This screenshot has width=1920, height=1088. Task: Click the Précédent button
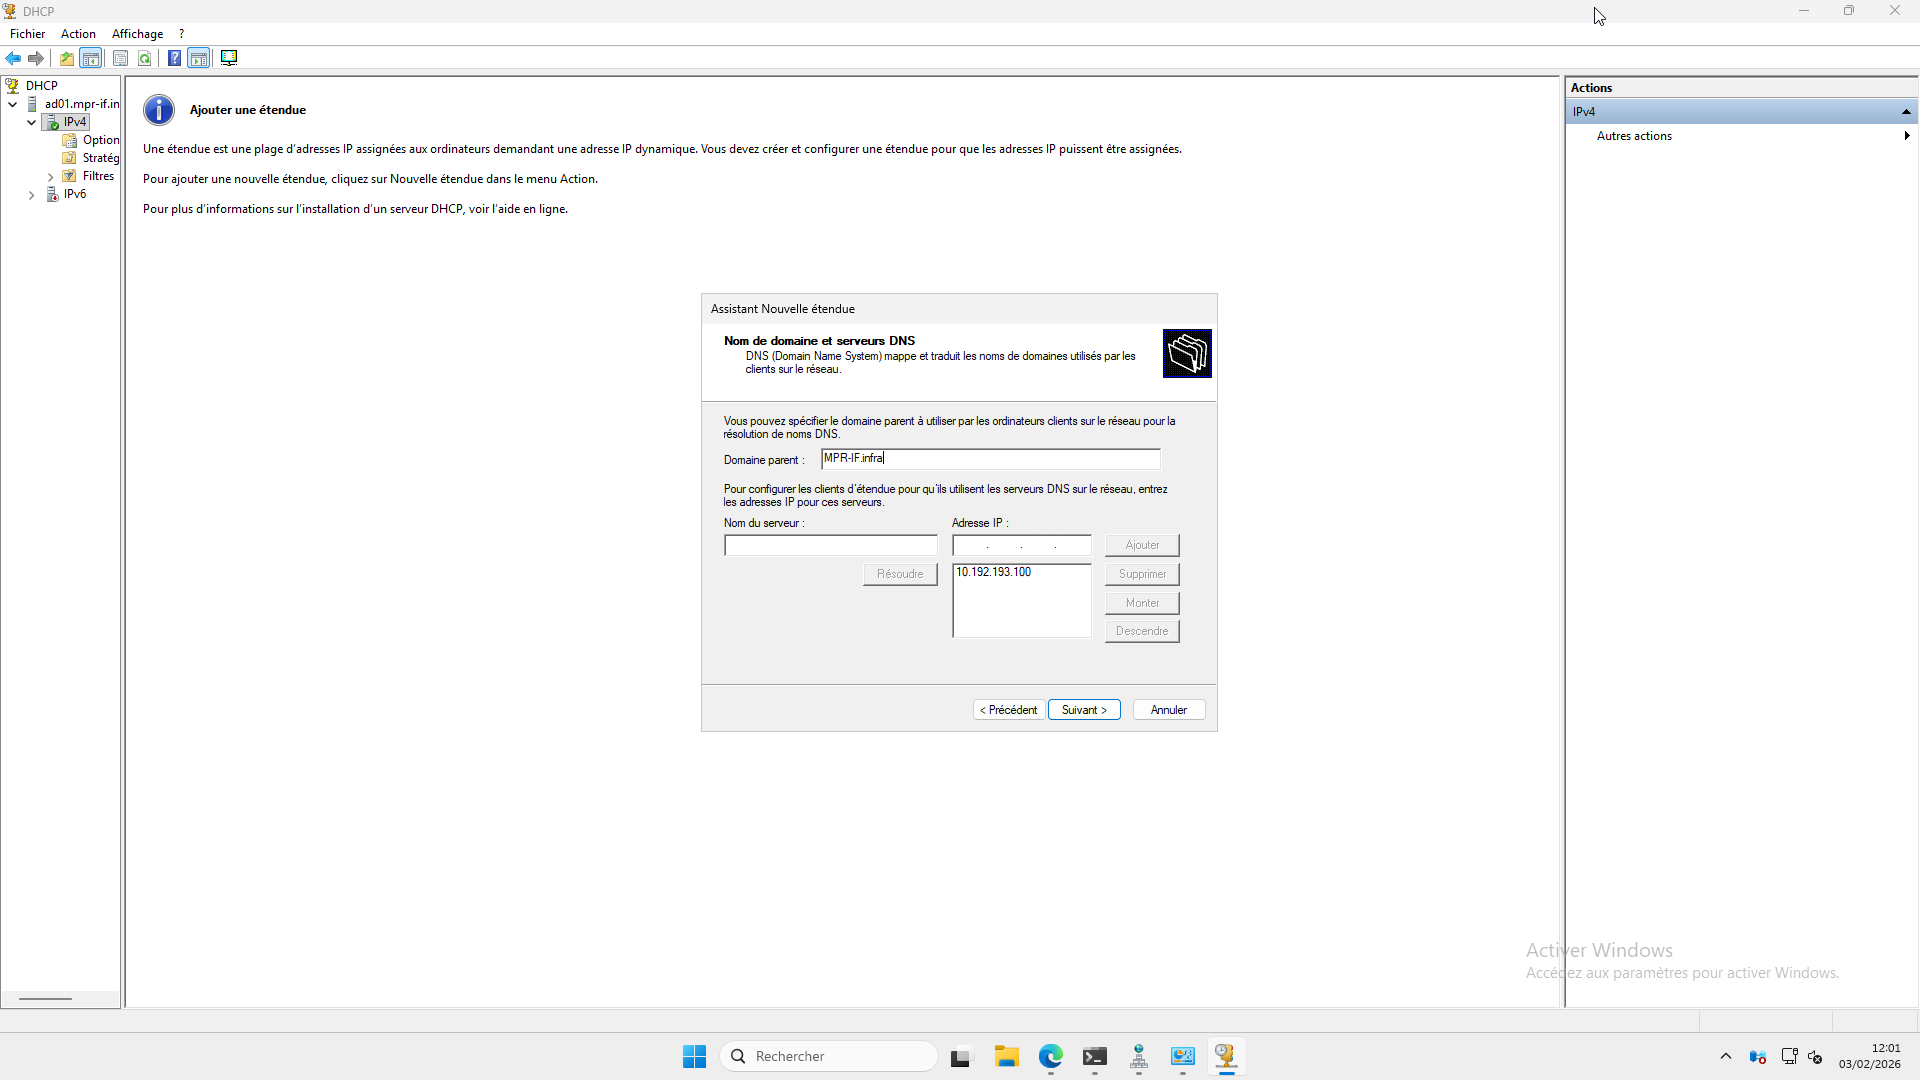click(1008, 710)
